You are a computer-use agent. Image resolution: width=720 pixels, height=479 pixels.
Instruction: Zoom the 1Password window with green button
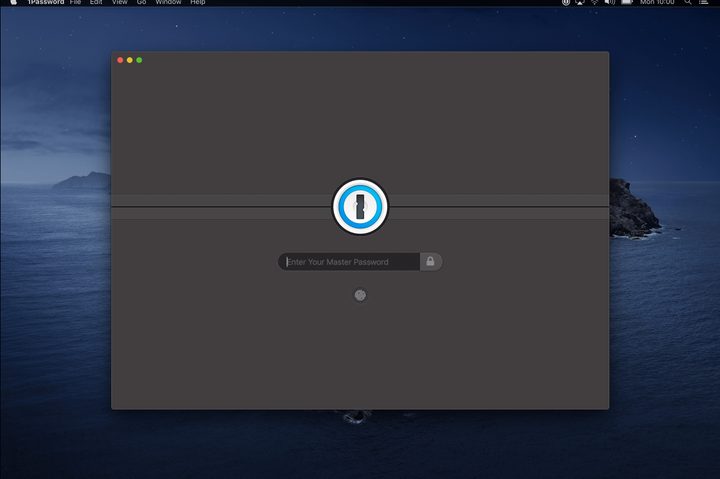(x=139, y=60)
